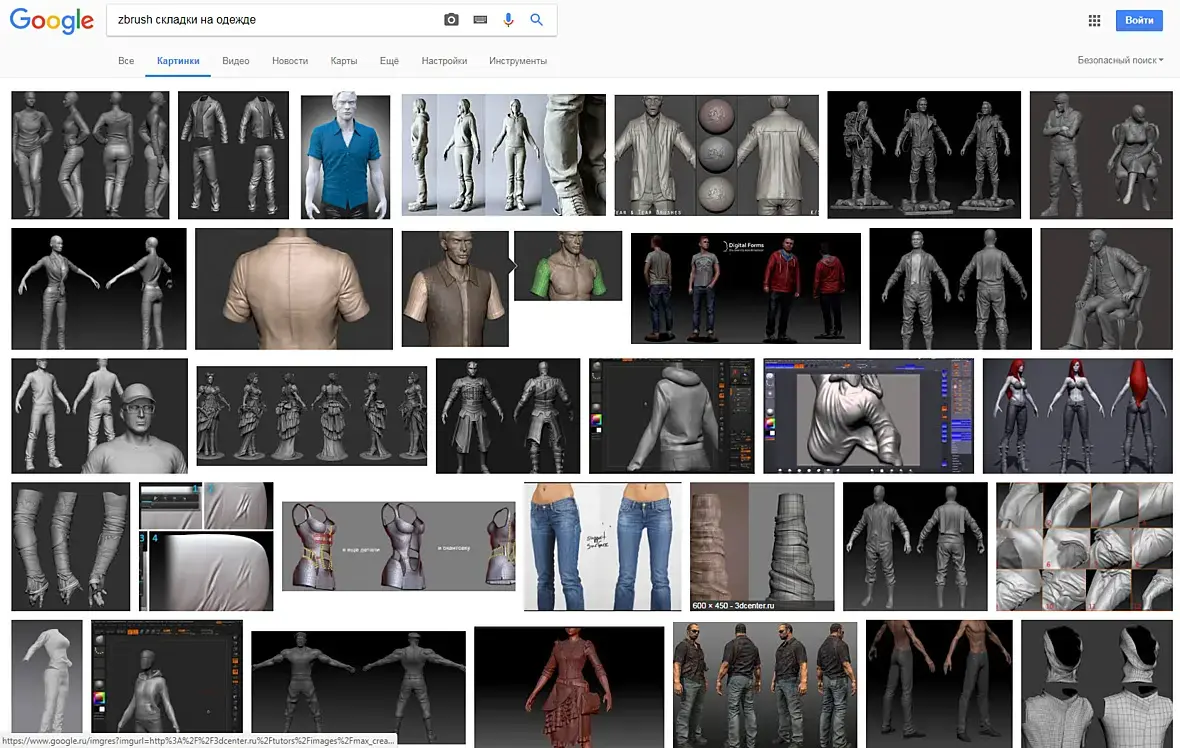This screenshot has width=1180, height=748.
Task: Open six Victorian dress figures image
Action: click(x=312, y=415)
